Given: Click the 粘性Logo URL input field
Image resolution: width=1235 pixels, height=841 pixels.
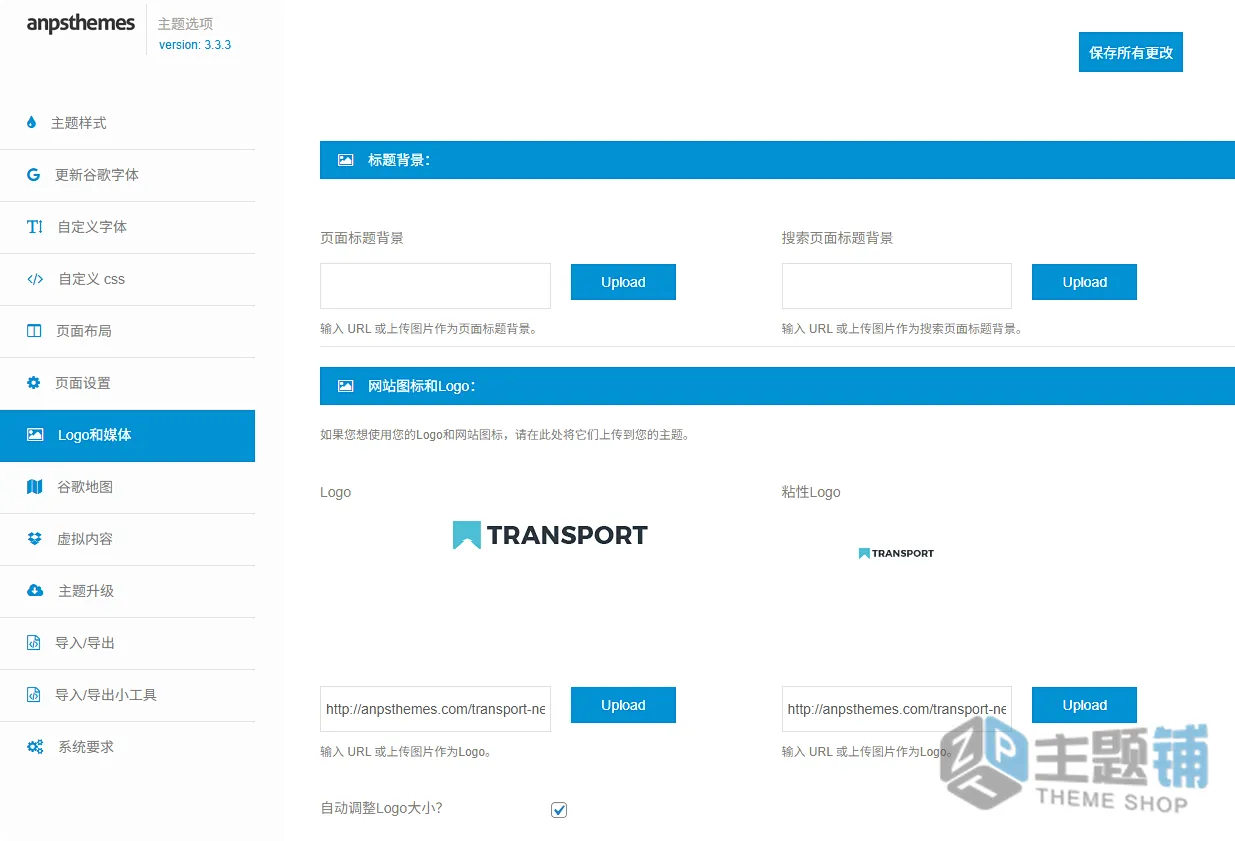Looking at the screenshot, I should click(x=897, y=709).
